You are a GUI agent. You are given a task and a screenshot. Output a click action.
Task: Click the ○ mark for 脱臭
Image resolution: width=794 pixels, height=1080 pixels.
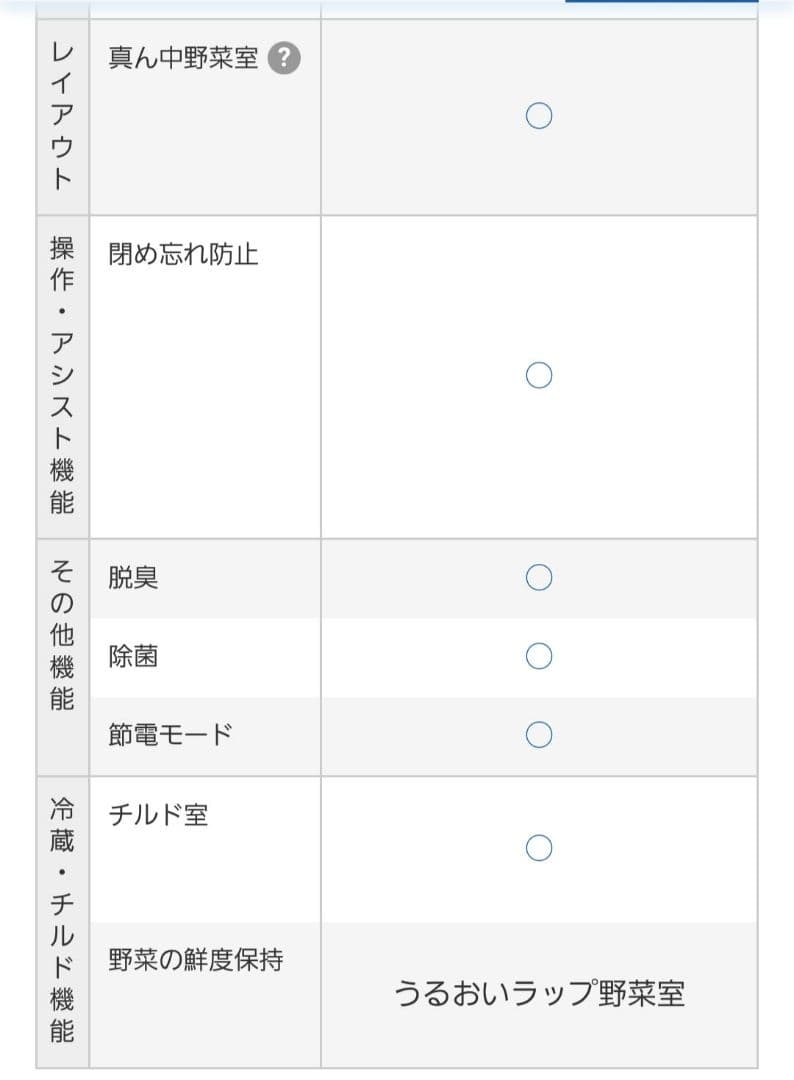[x=538, y=577]
